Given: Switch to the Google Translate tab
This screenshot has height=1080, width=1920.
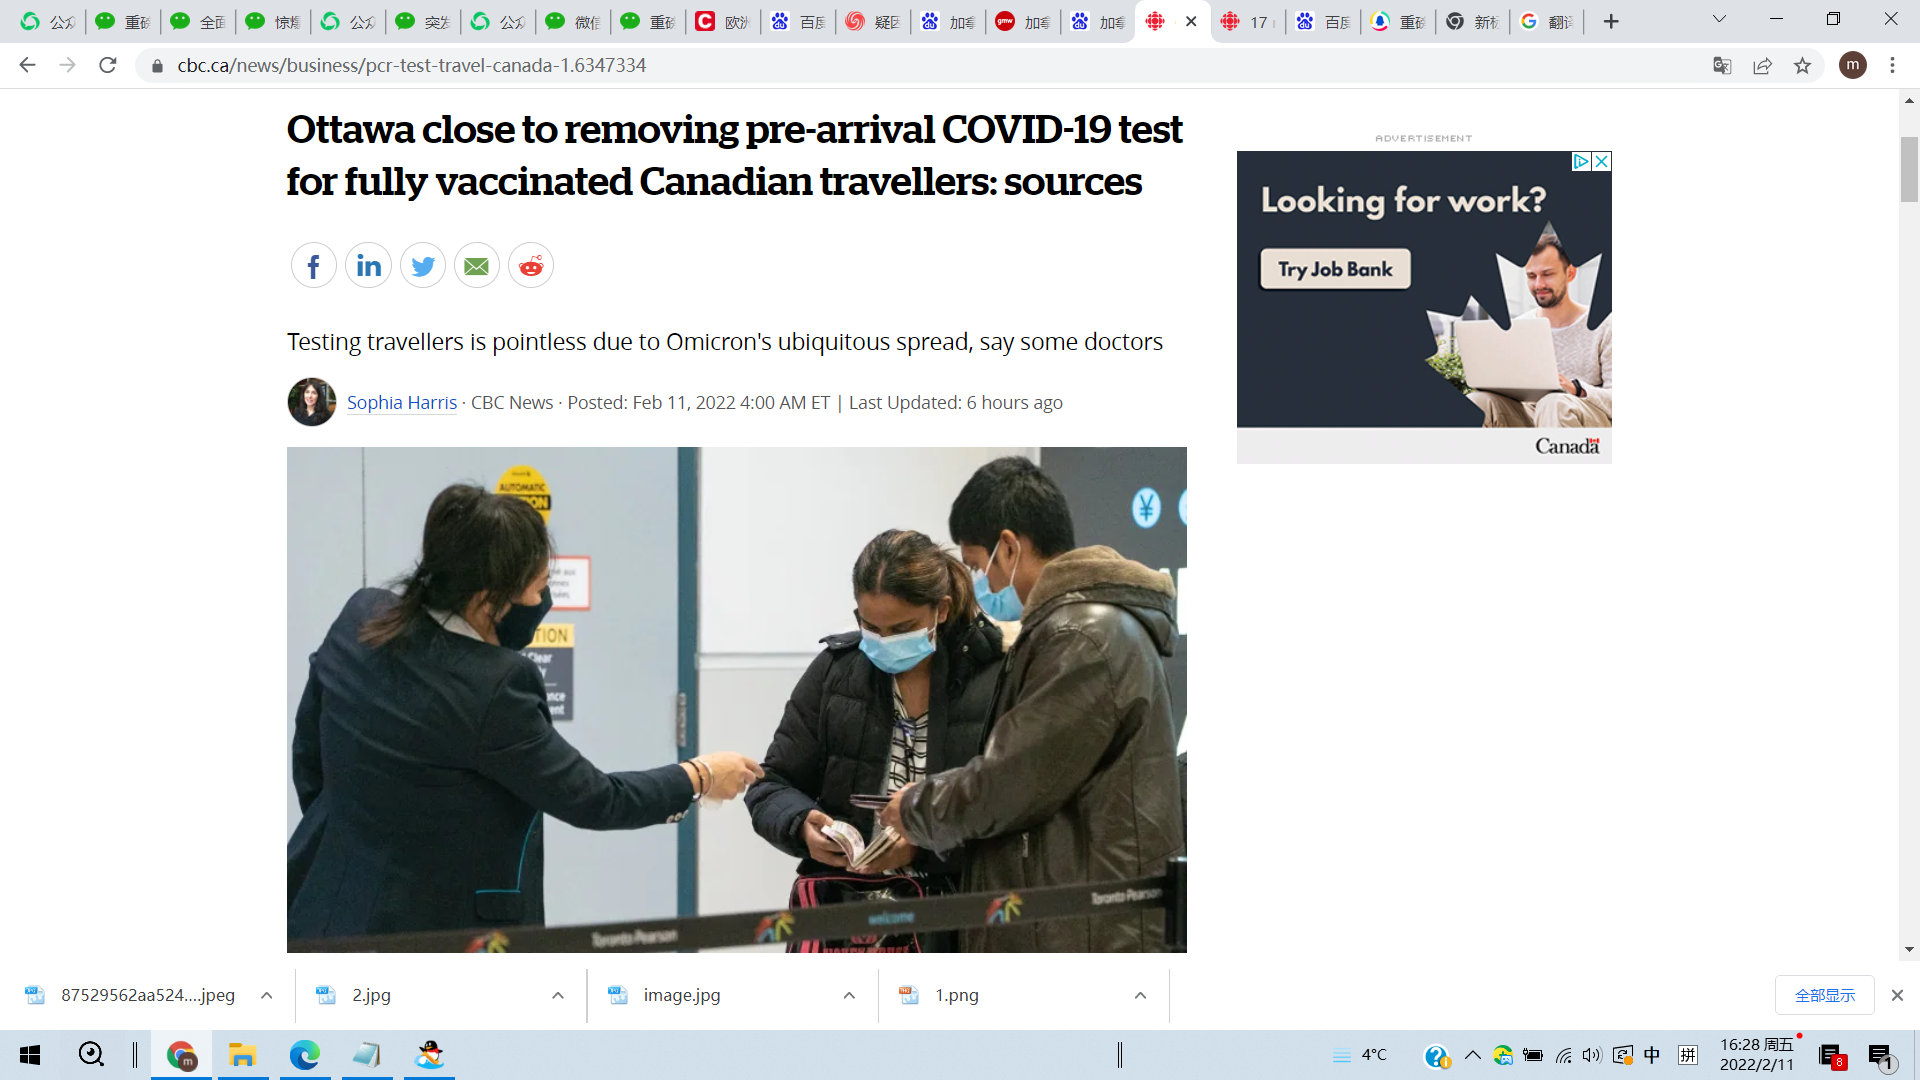Looking at the screenshot, I should click(x=1546, y=22).
